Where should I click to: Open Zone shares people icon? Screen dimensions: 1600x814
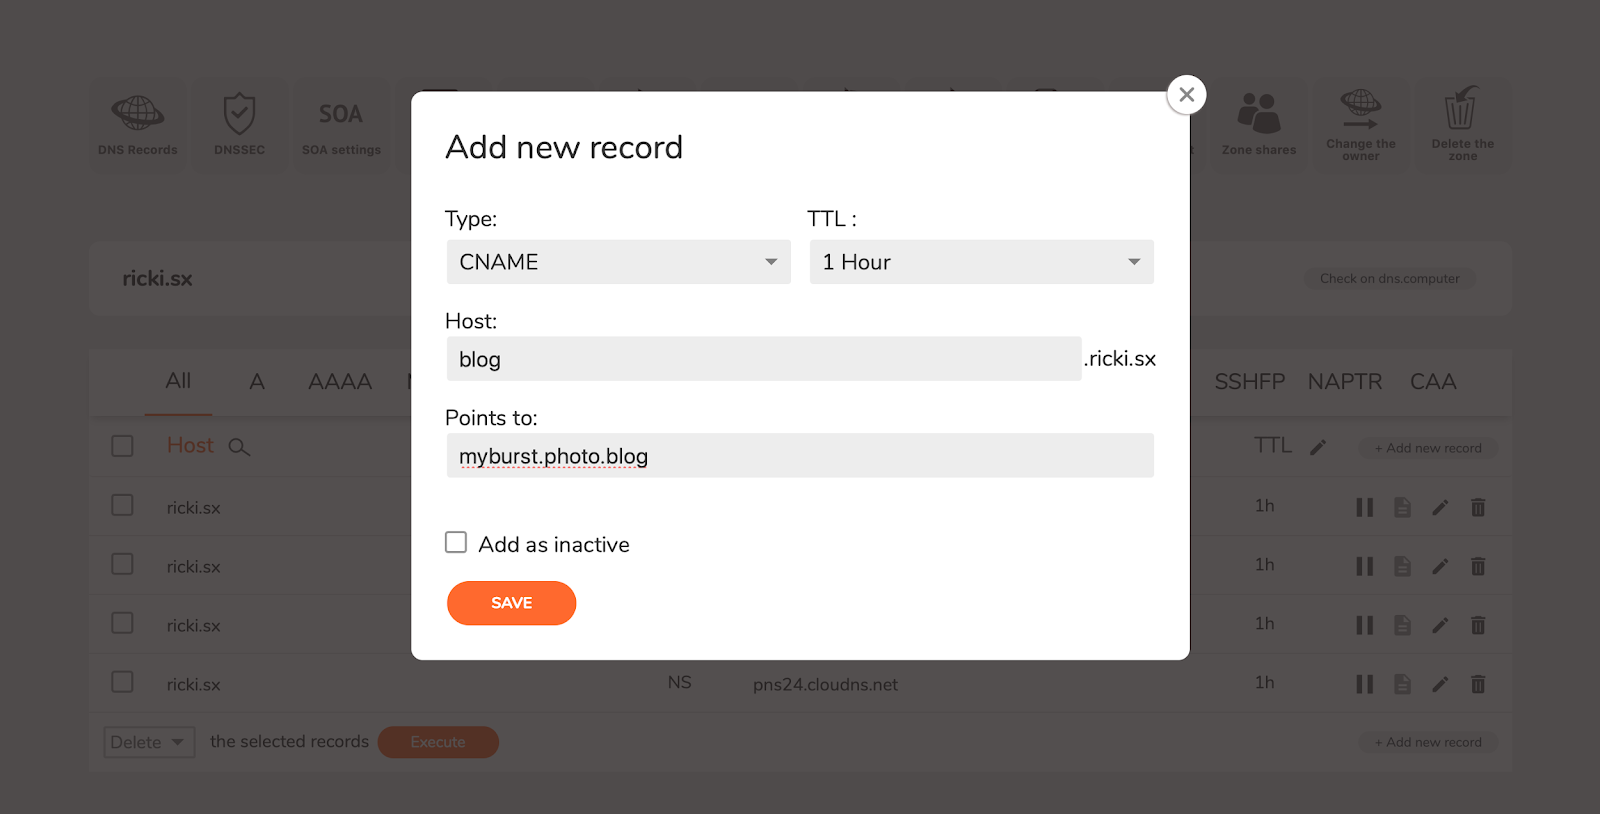(1259, 113)
